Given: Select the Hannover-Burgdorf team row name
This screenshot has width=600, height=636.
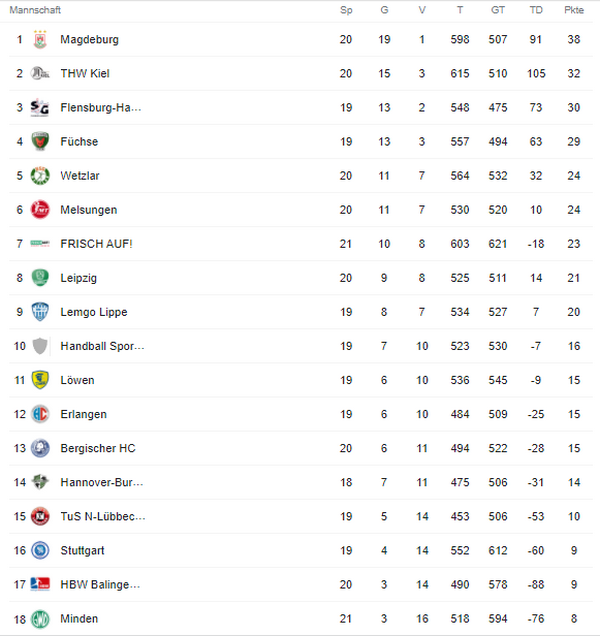Looking at the screenshot, I should point(102,482).
